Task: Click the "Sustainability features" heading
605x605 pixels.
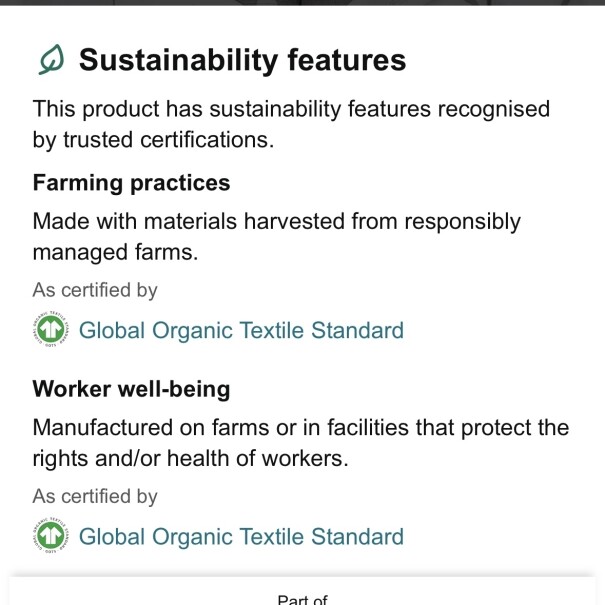Action: tap(242, 60)
